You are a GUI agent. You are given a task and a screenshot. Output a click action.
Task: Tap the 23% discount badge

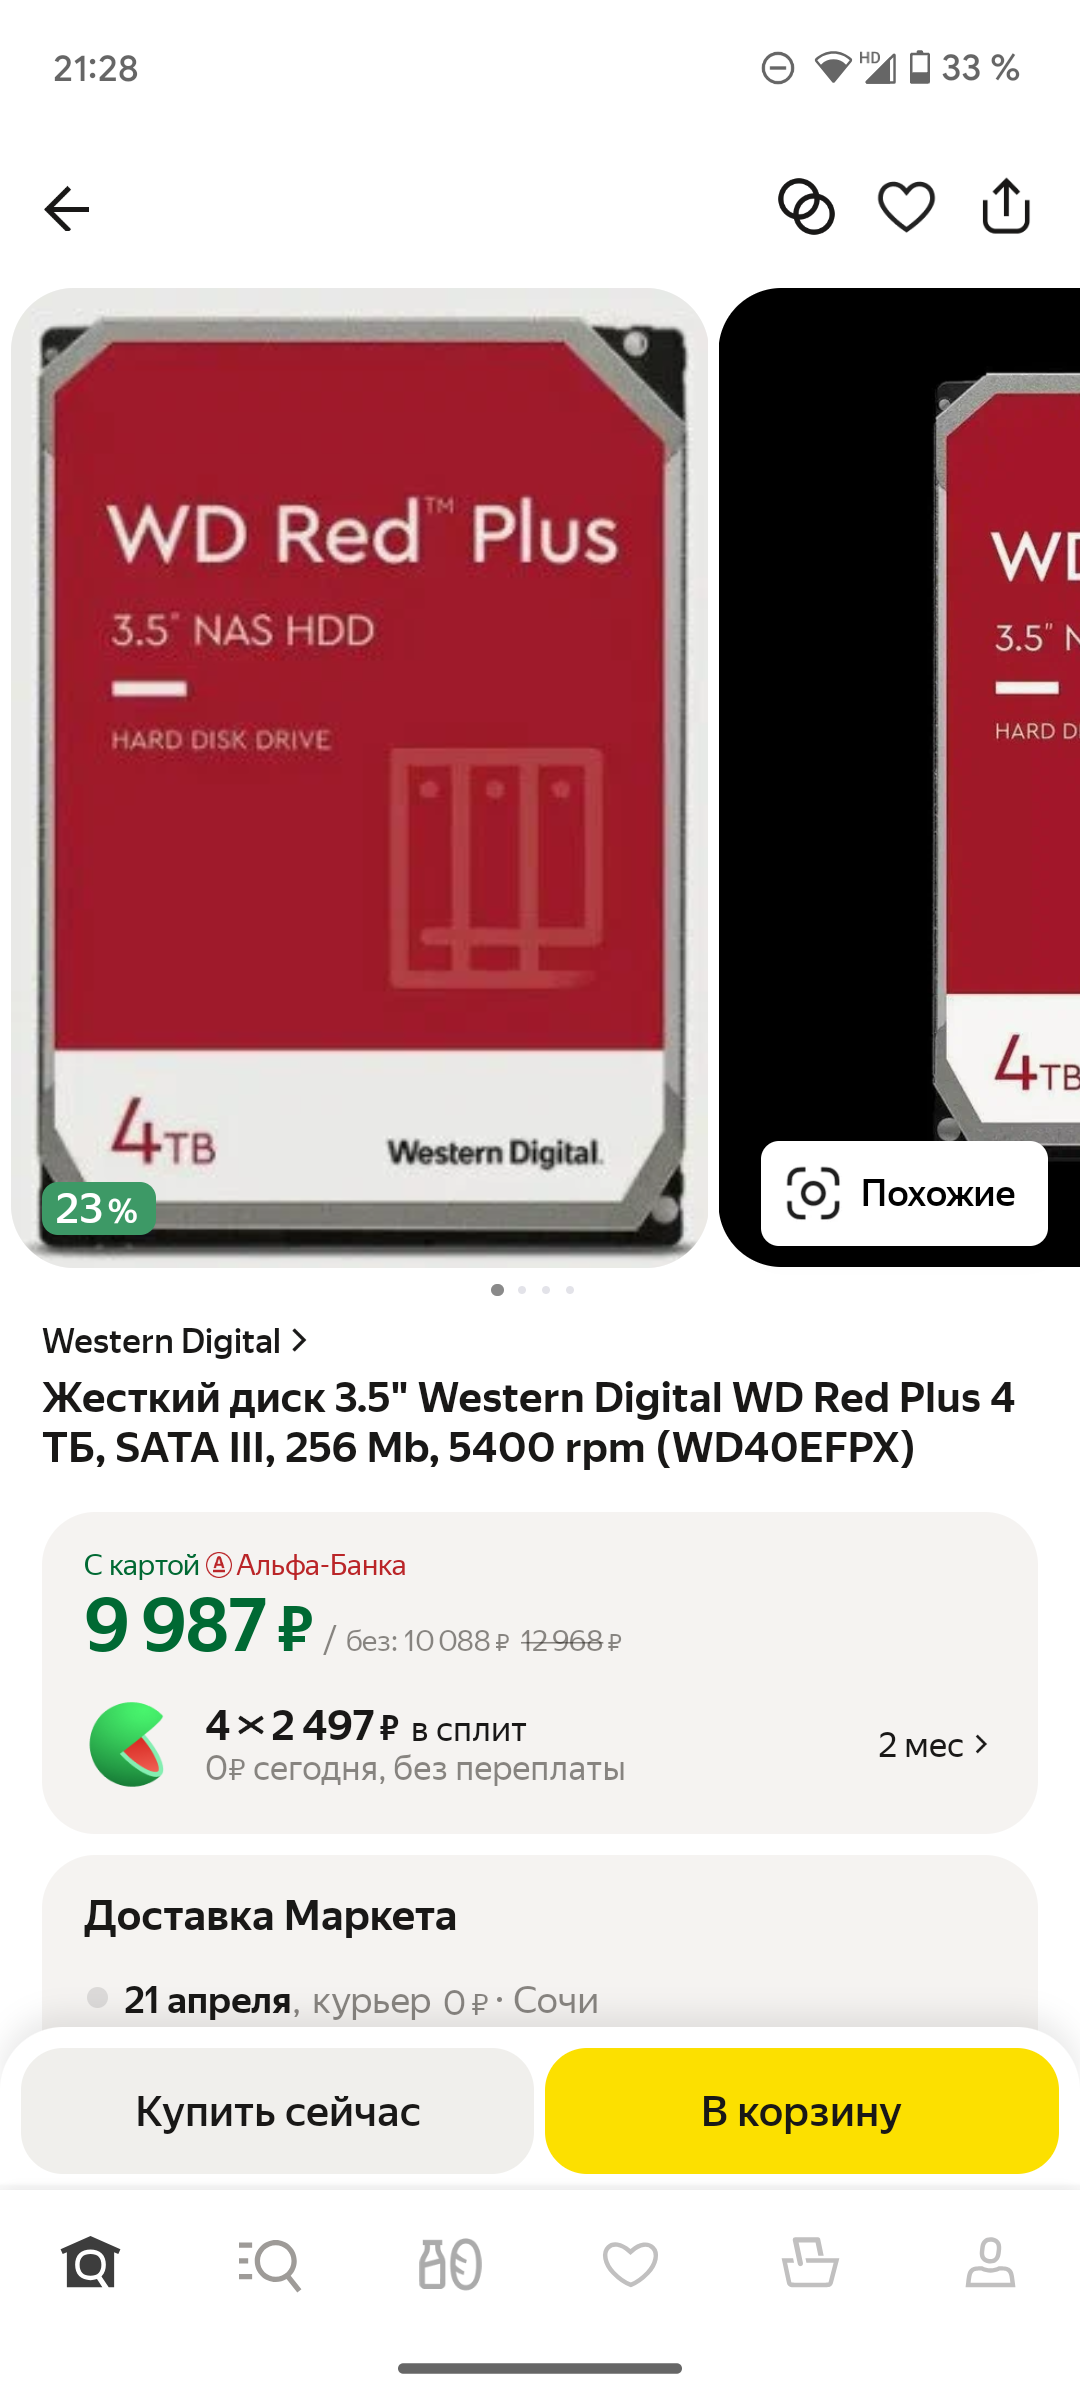coord(98,1209)
